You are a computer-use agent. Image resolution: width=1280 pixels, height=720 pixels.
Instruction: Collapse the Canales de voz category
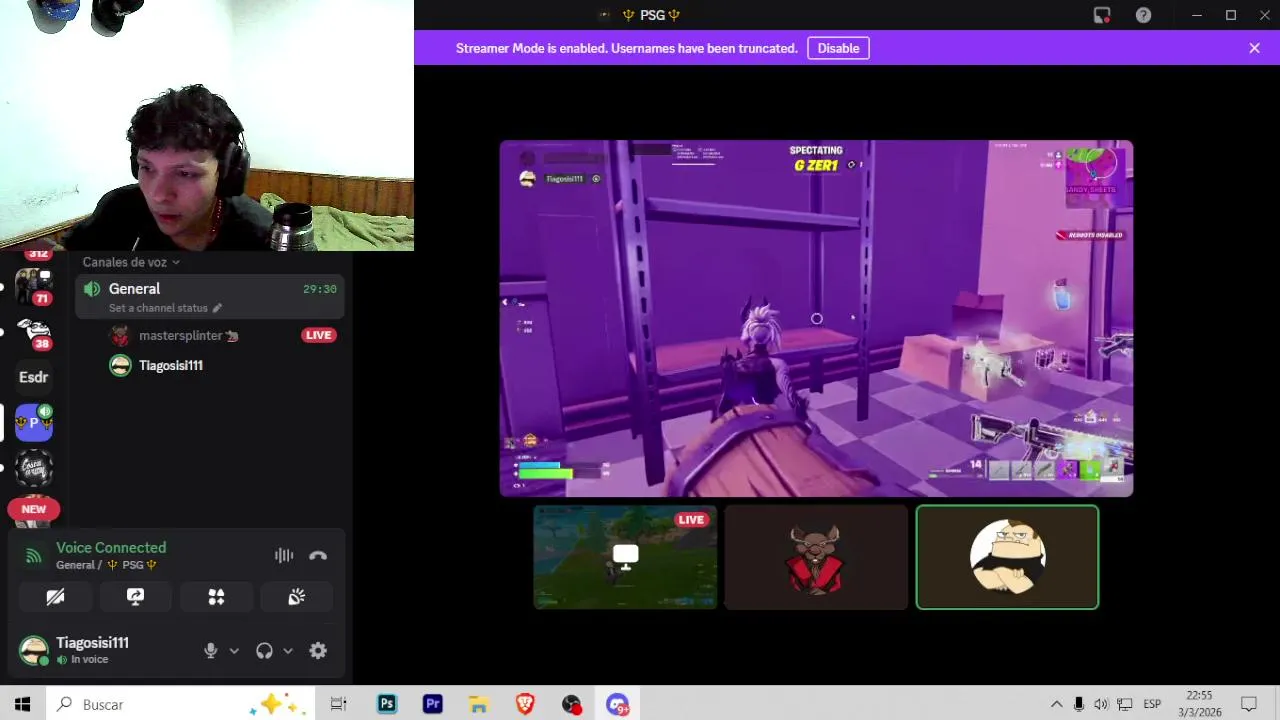131,262
